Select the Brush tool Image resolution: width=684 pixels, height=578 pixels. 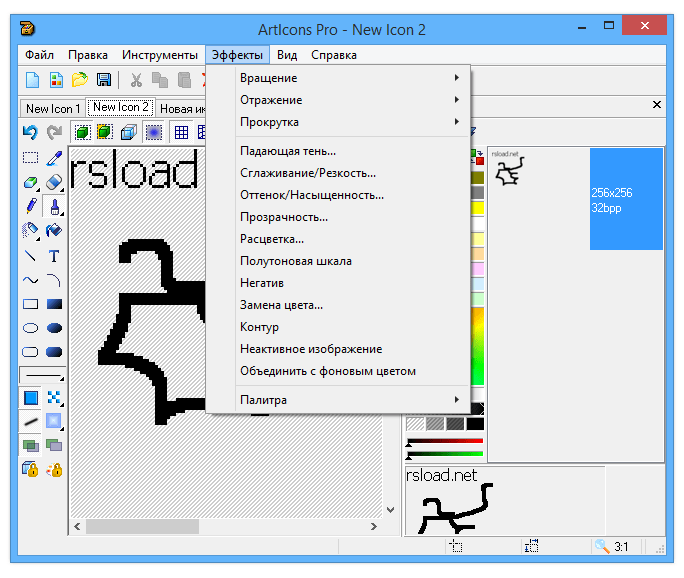tap(54, 206)
